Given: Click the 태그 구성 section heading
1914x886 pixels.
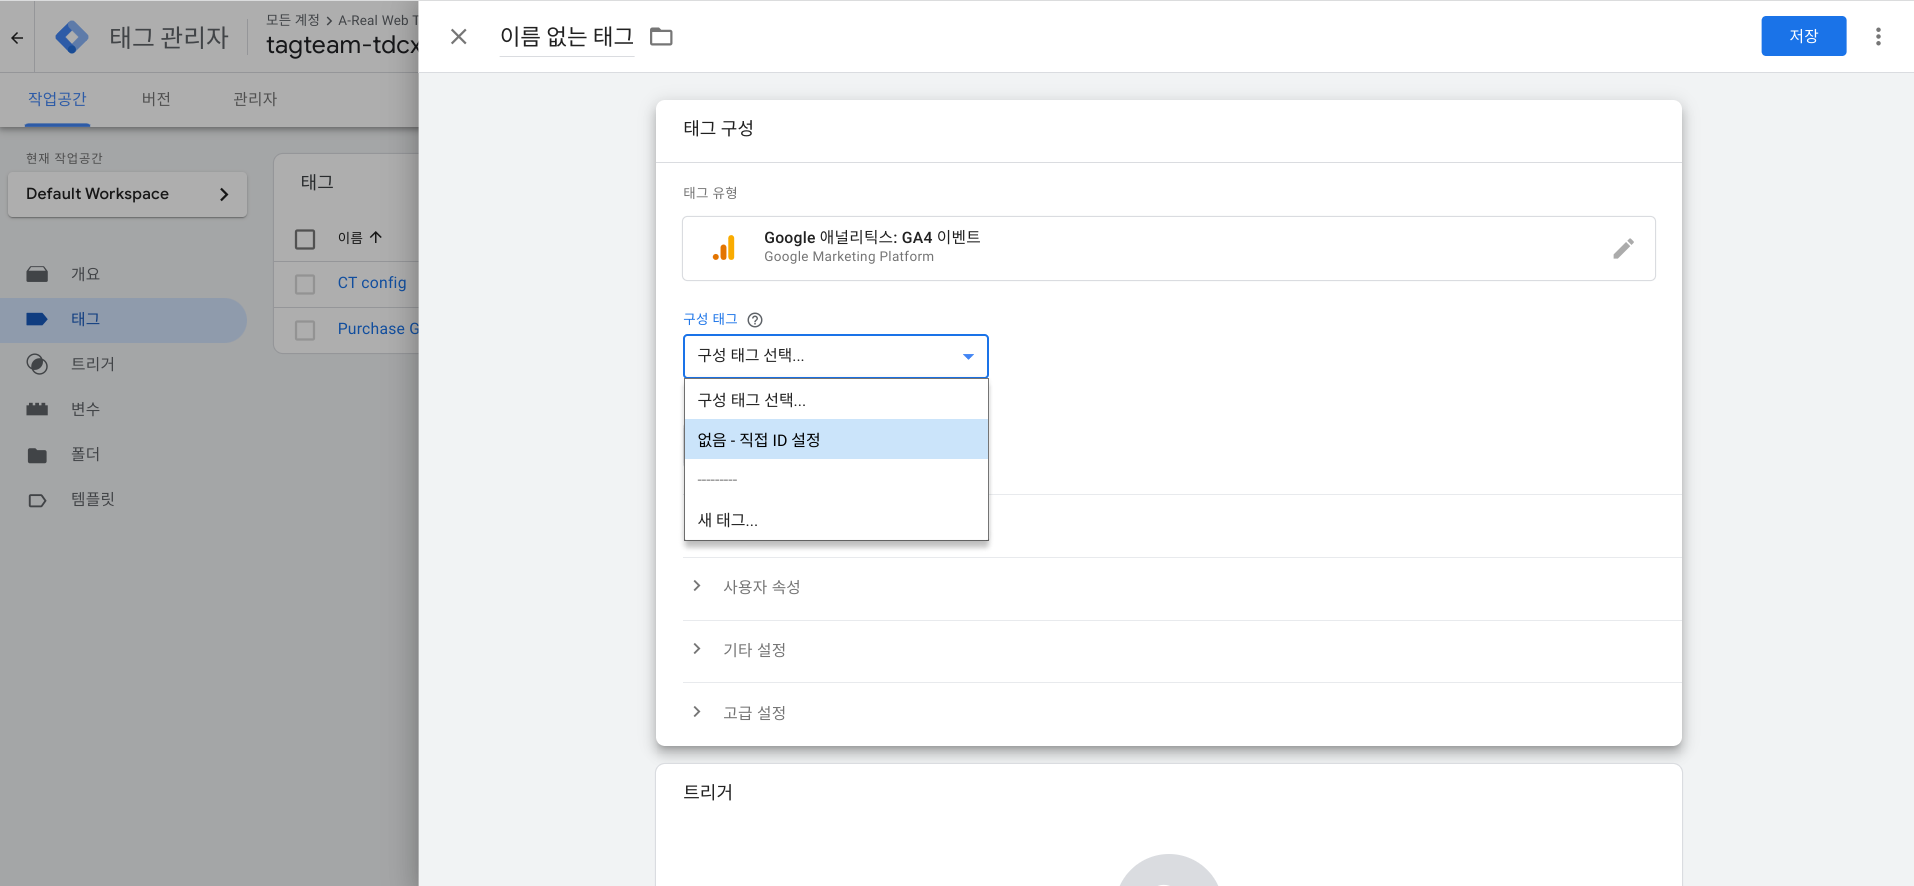Looking at the screenshot, I should [718, 128].
